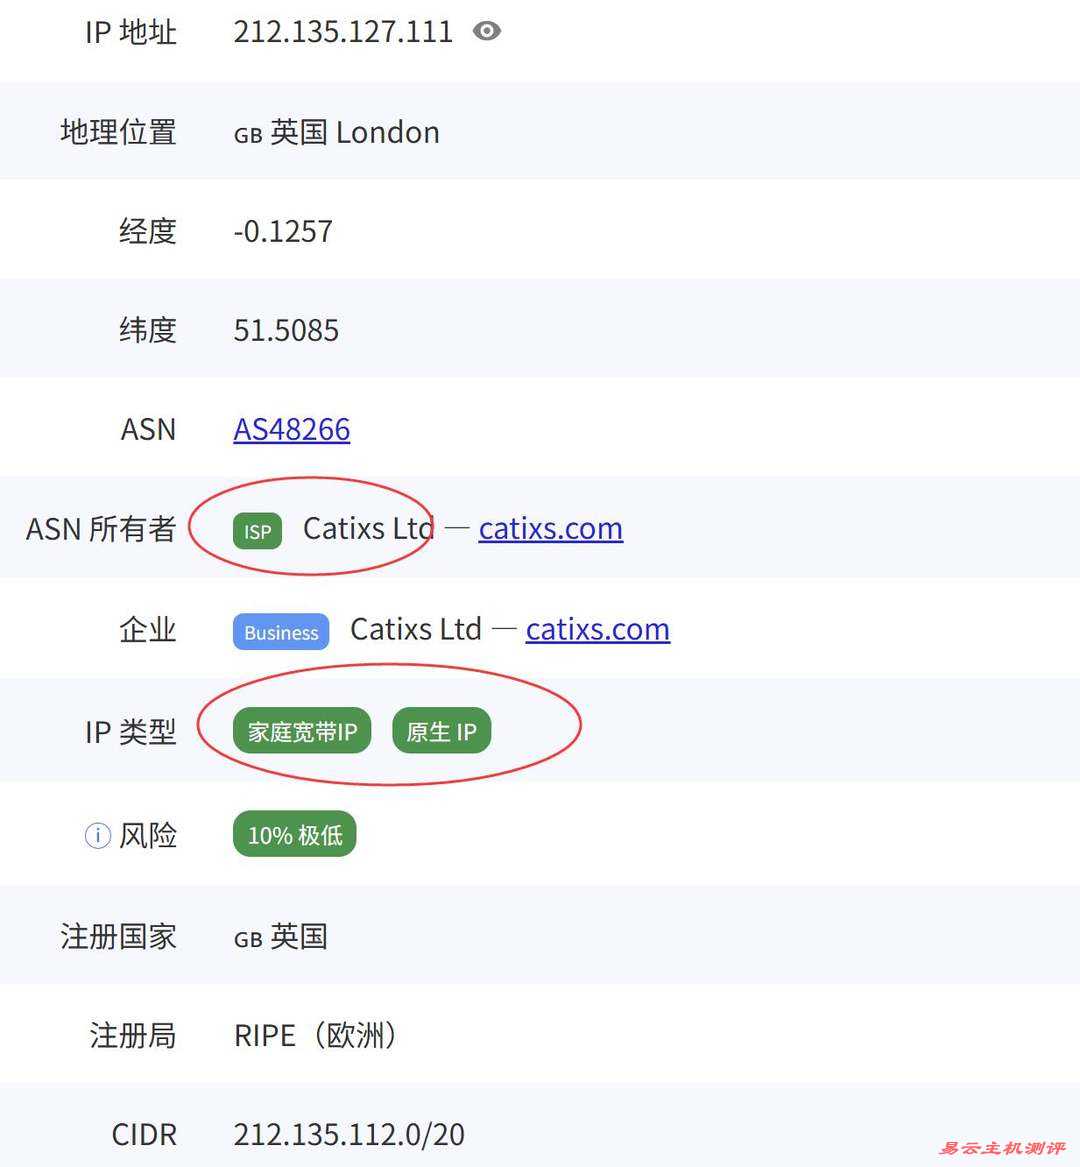Click the blue Business badge
1080x1167 pixels.
(280, 632)
